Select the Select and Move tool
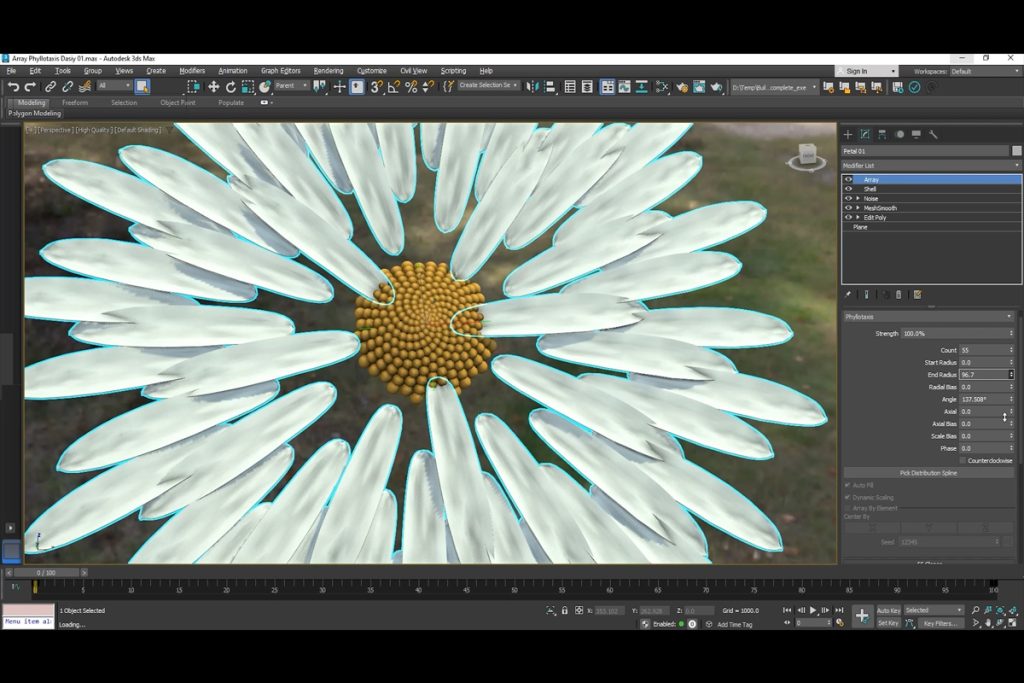 pyautogui.click(x=214, y=87)
